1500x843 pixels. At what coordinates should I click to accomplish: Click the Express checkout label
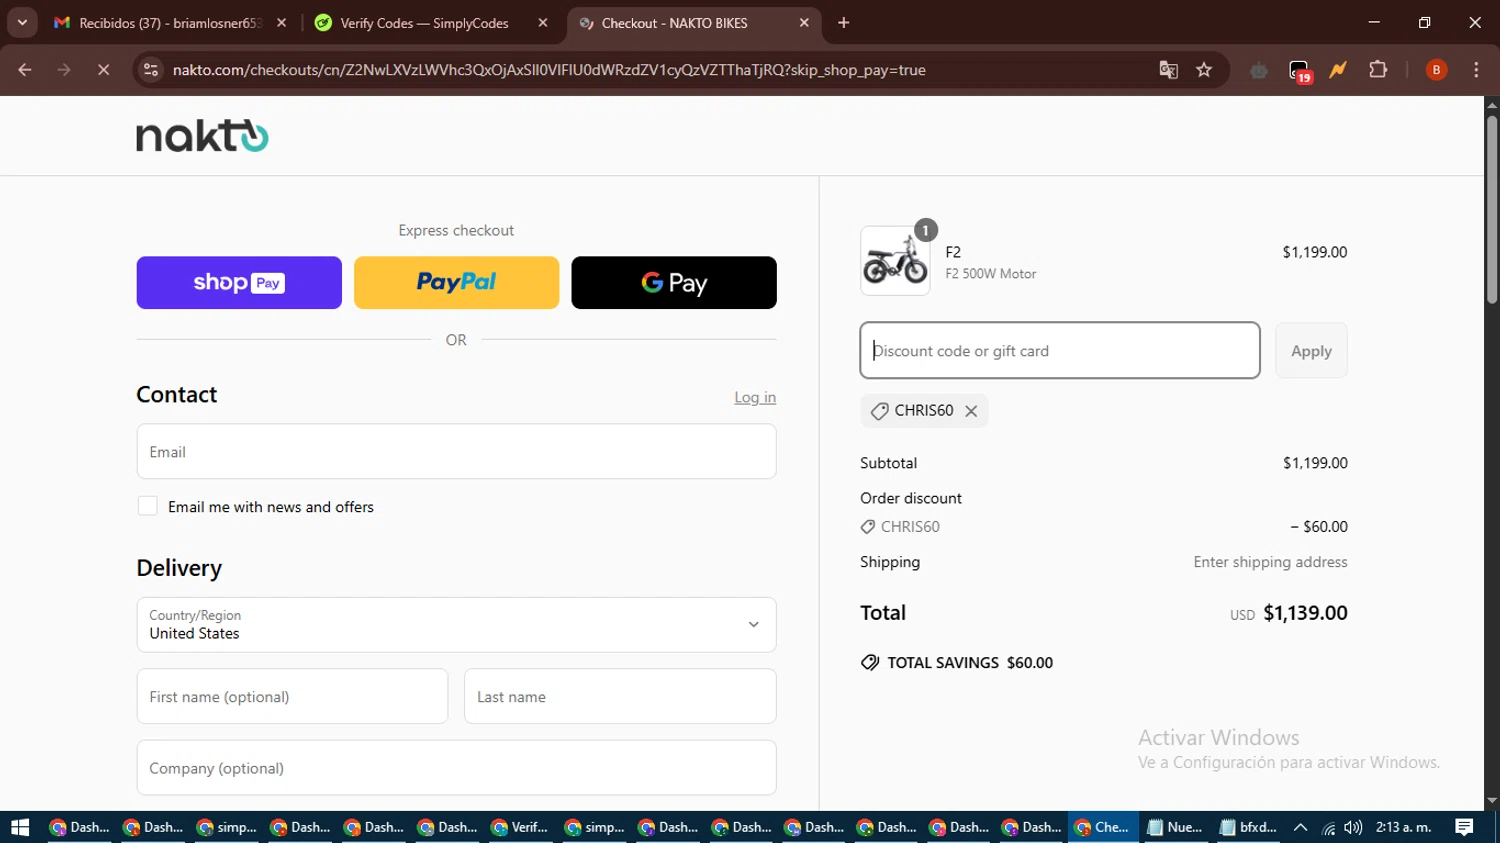pos(456,230)
